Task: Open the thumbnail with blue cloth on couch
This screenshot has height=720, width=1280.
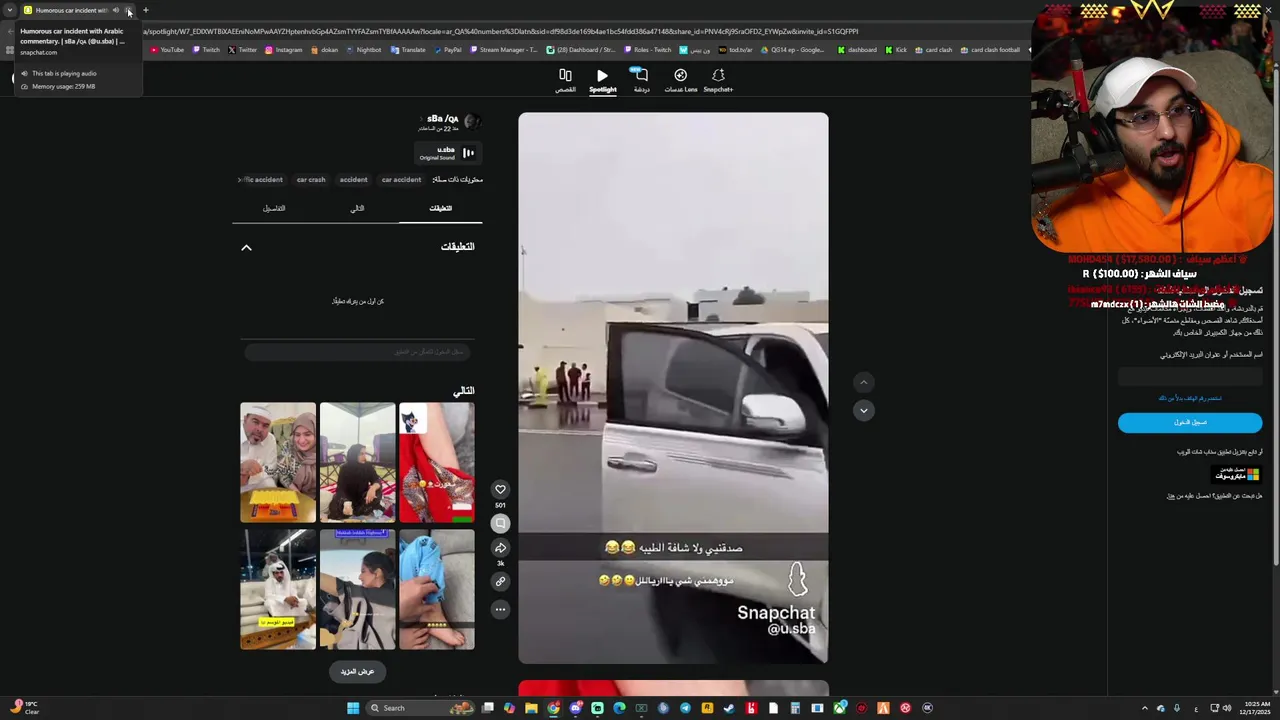Action: (437, 589)
